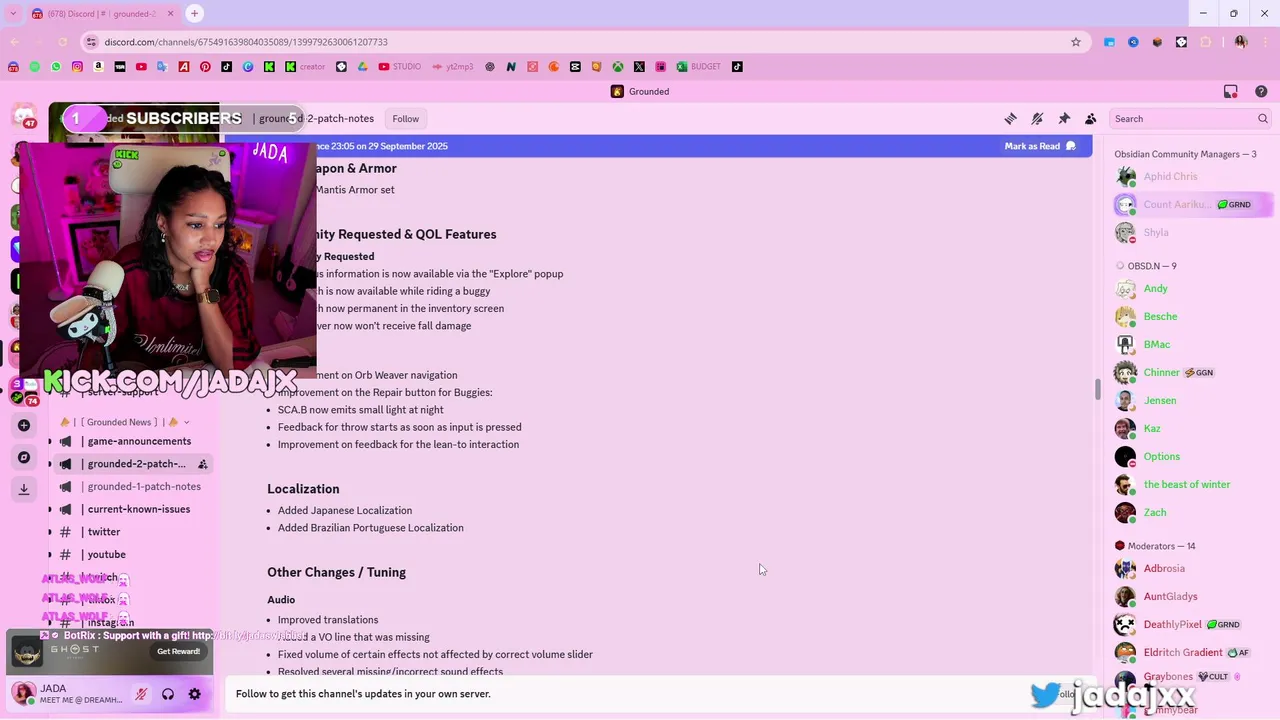Open the BUDGET spreadsheet bookmark

click(698, 67)
